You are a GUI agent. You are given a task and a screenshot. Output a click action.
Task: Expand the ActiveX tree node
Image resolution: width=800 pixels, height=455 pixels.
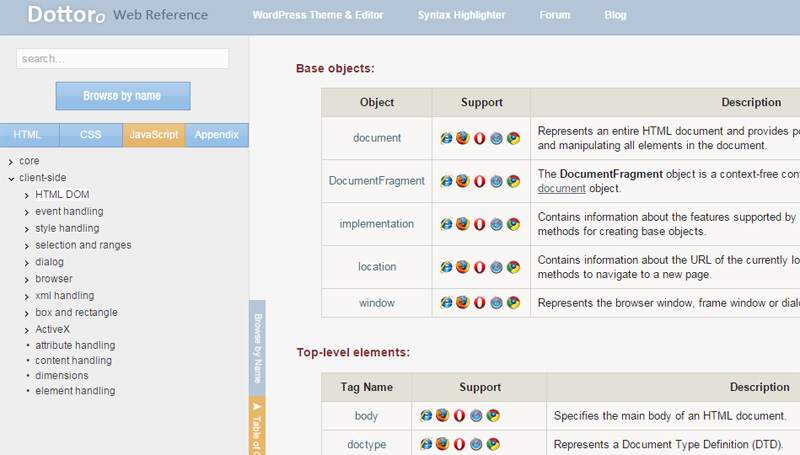pos(27,329)
